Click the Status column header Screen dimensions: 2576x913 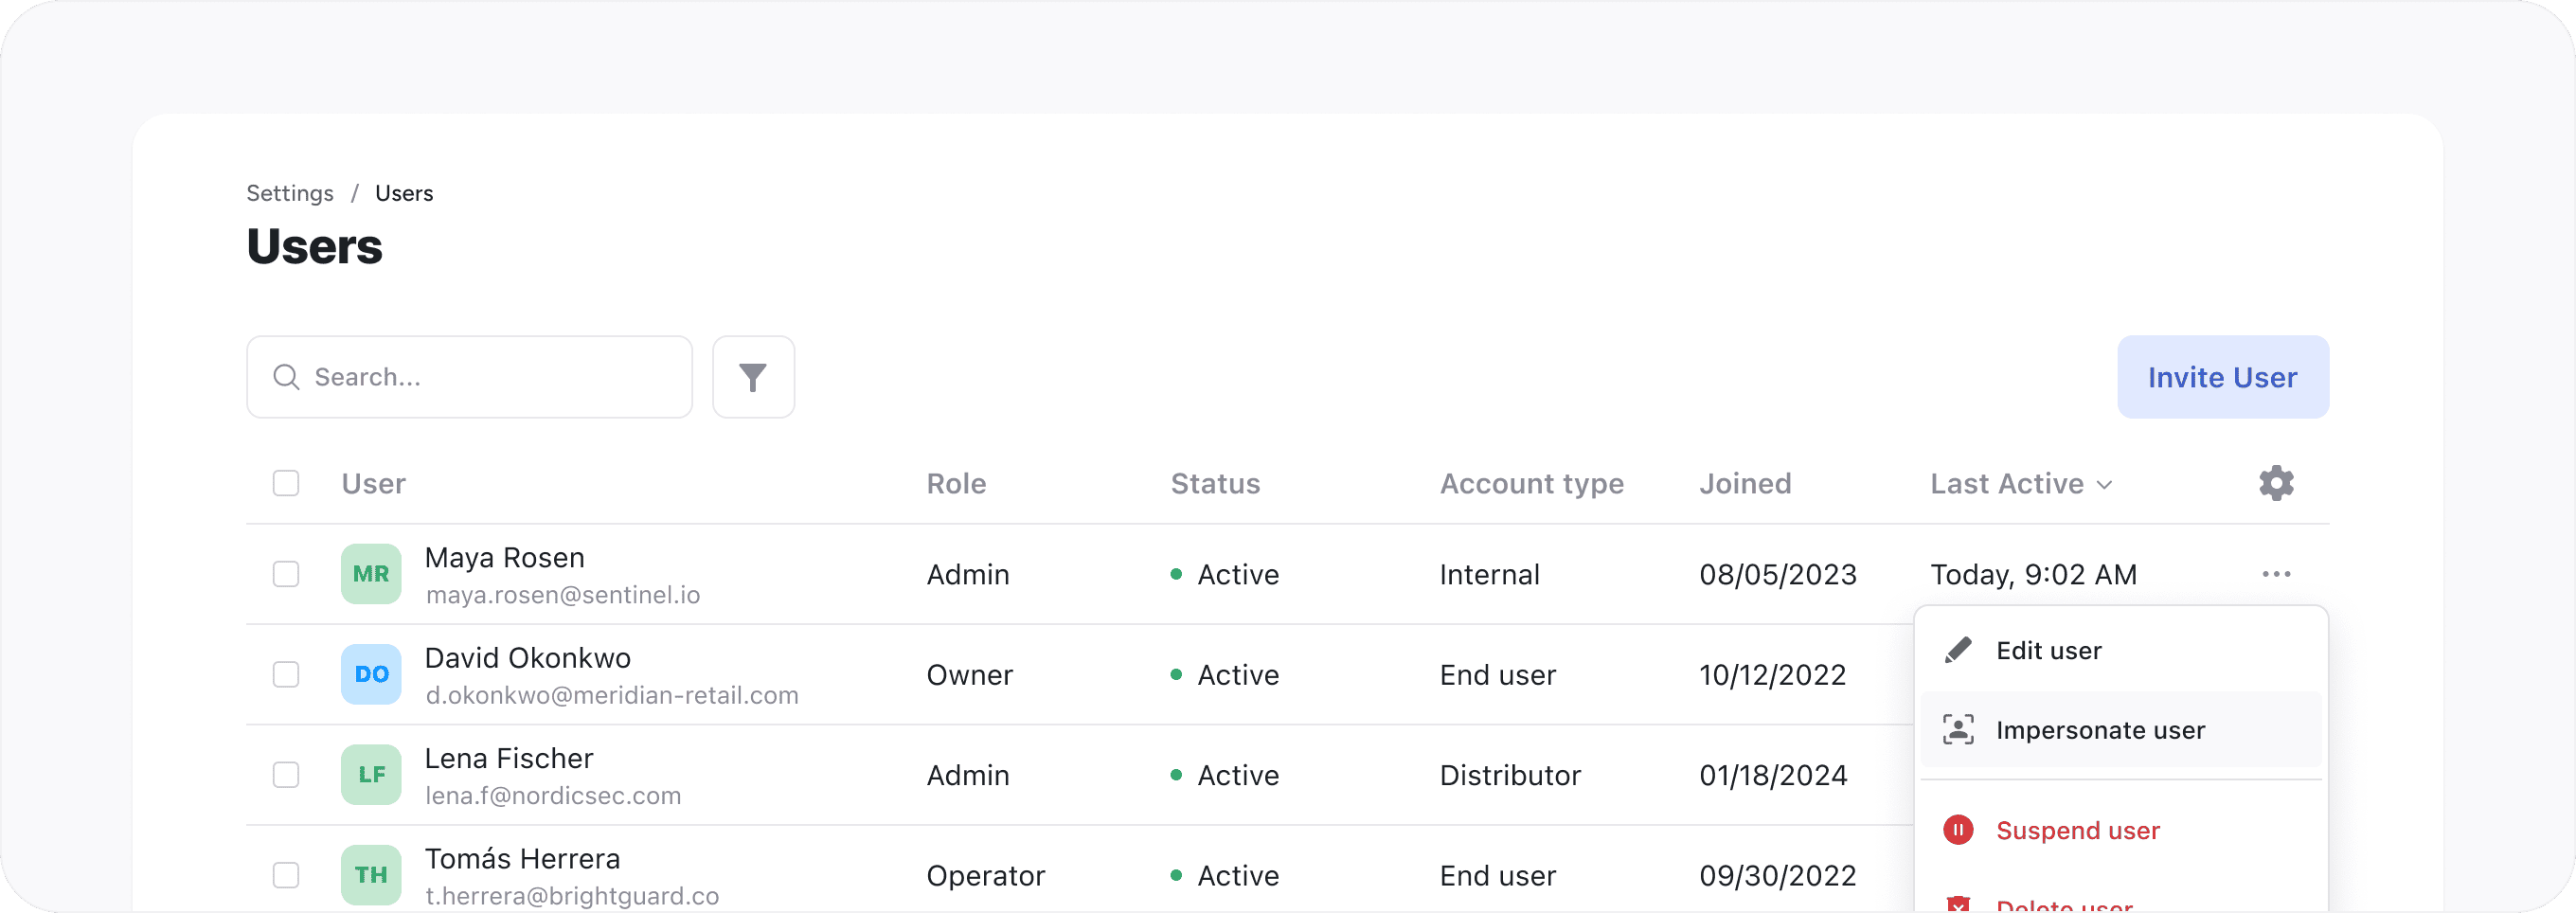tap(1215, 484)
